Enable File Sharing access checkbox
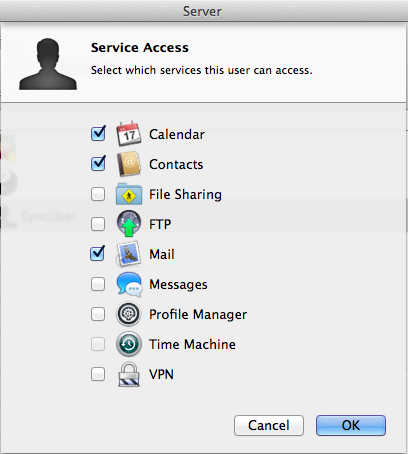 click(x=98, y=194)
